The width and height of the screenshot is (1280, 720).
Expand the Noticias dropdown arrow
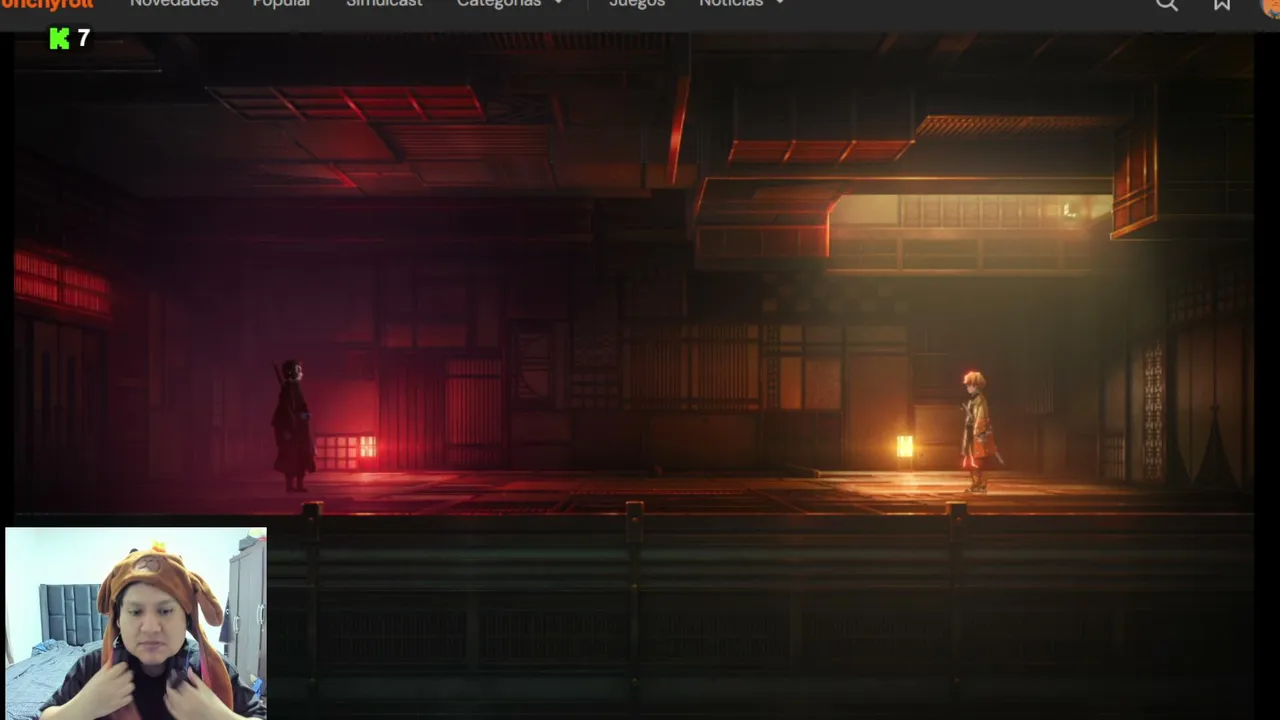click(x=780, y=3)
